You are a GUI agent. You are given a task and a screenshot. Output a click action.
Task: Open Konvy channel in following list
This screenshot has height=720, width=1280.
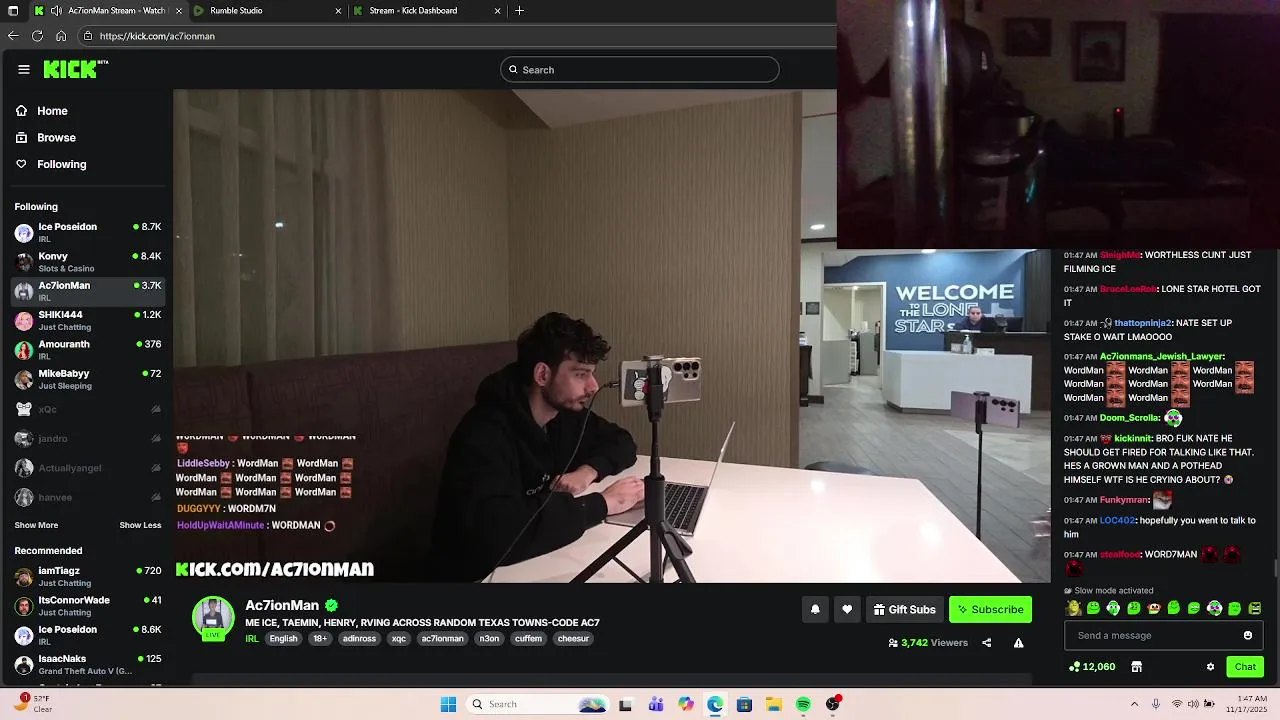coord(88,262)
